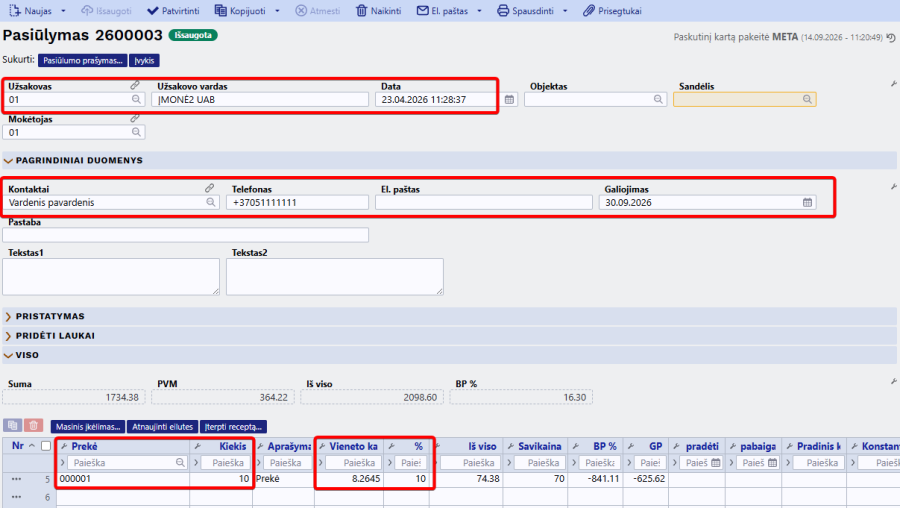Click the Įvykis button
900x508 pixels.
tap(144, 60)
